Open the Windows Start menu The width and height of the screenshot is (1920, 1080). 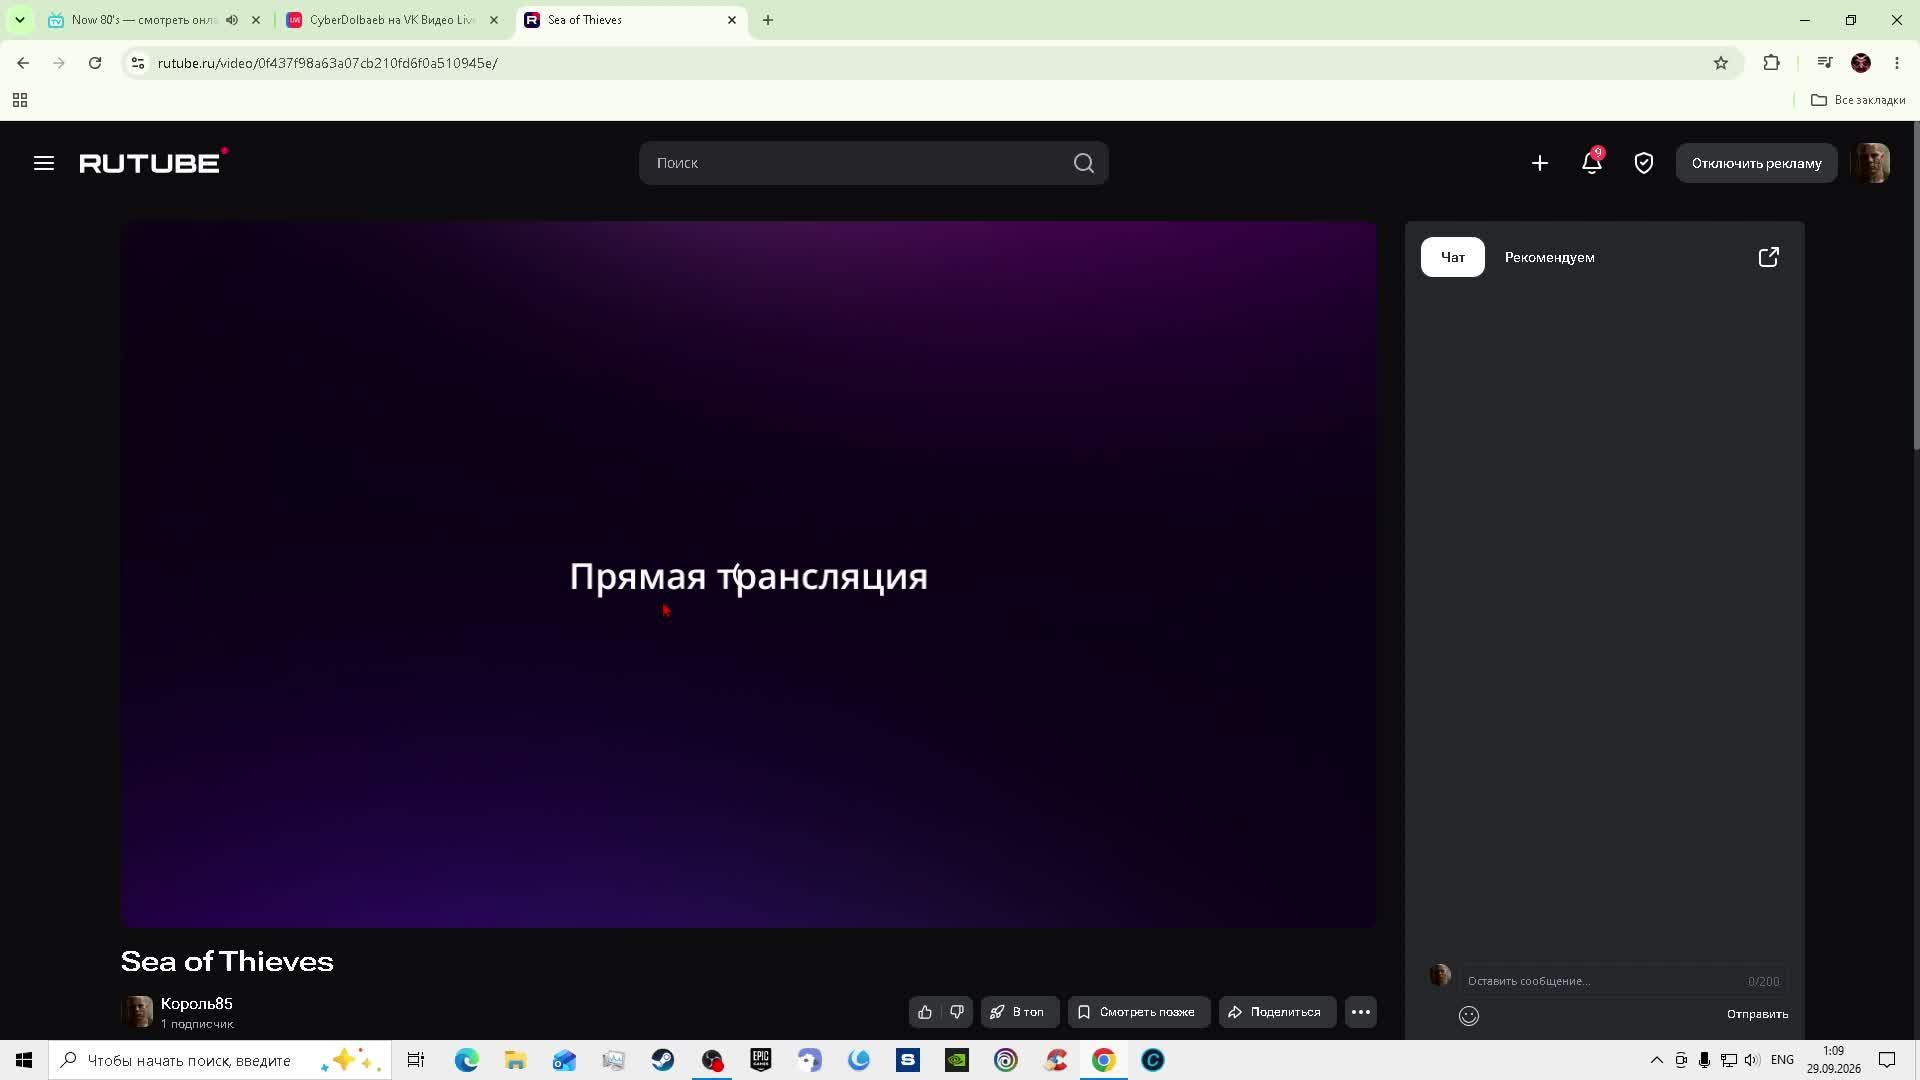tap(24, 1060)
